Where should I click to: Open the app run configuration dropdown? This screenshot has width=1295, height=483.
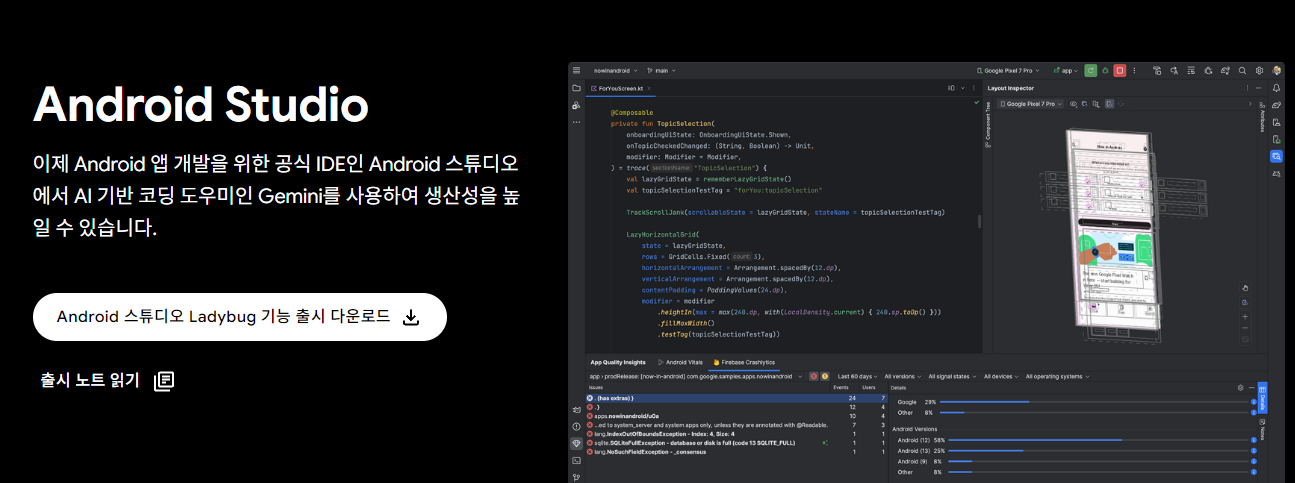[1064, 71]
